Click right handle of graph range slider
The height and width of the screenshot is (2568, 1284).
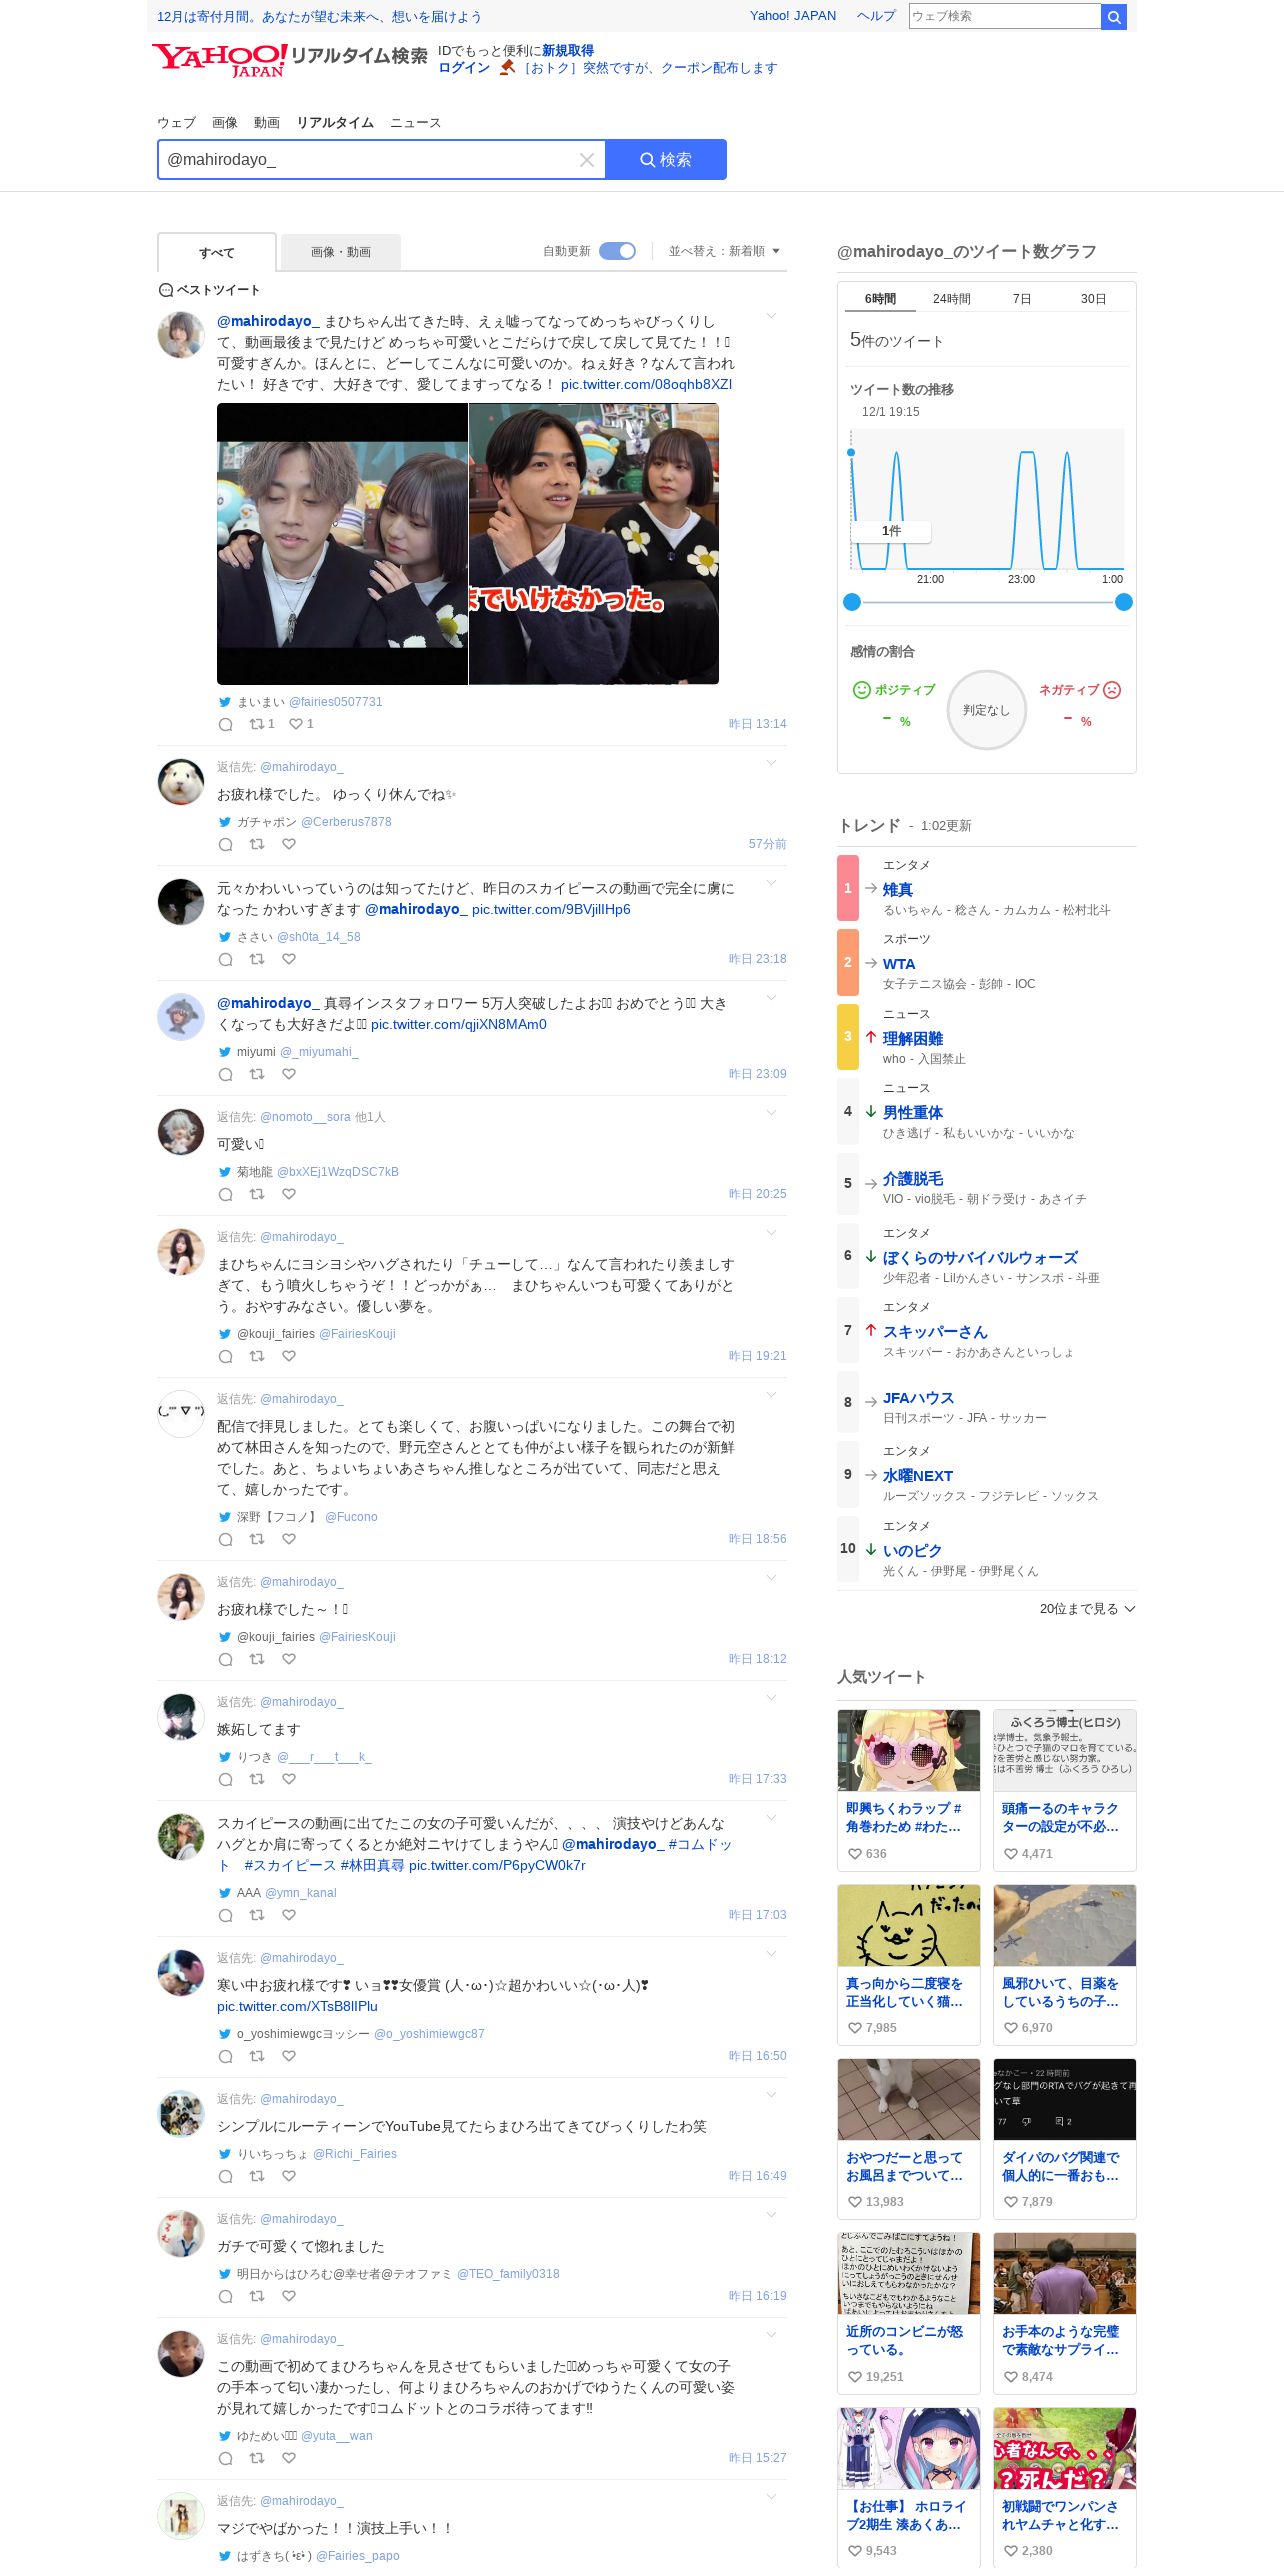[x=1124, y=602]
